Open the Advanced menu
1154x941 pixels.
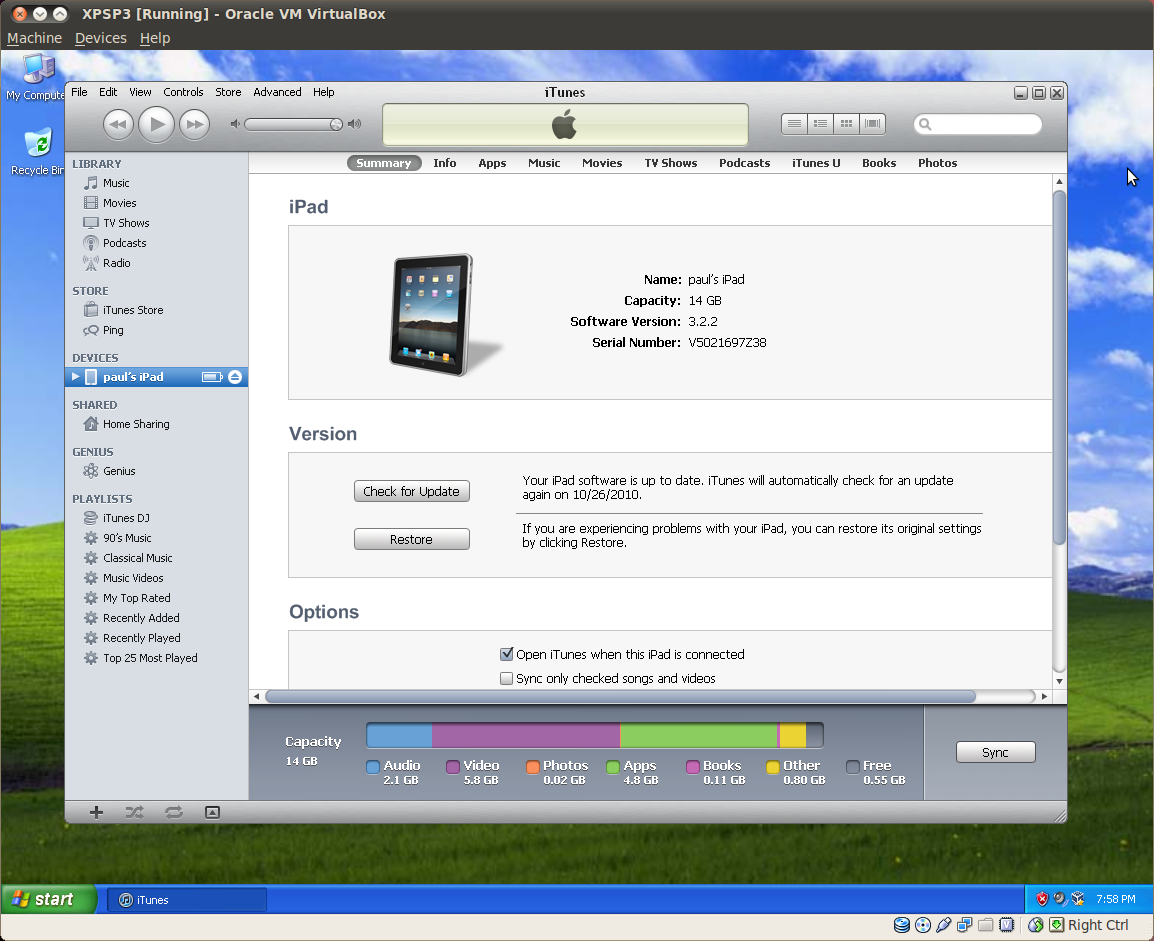(x=277, y=92)
